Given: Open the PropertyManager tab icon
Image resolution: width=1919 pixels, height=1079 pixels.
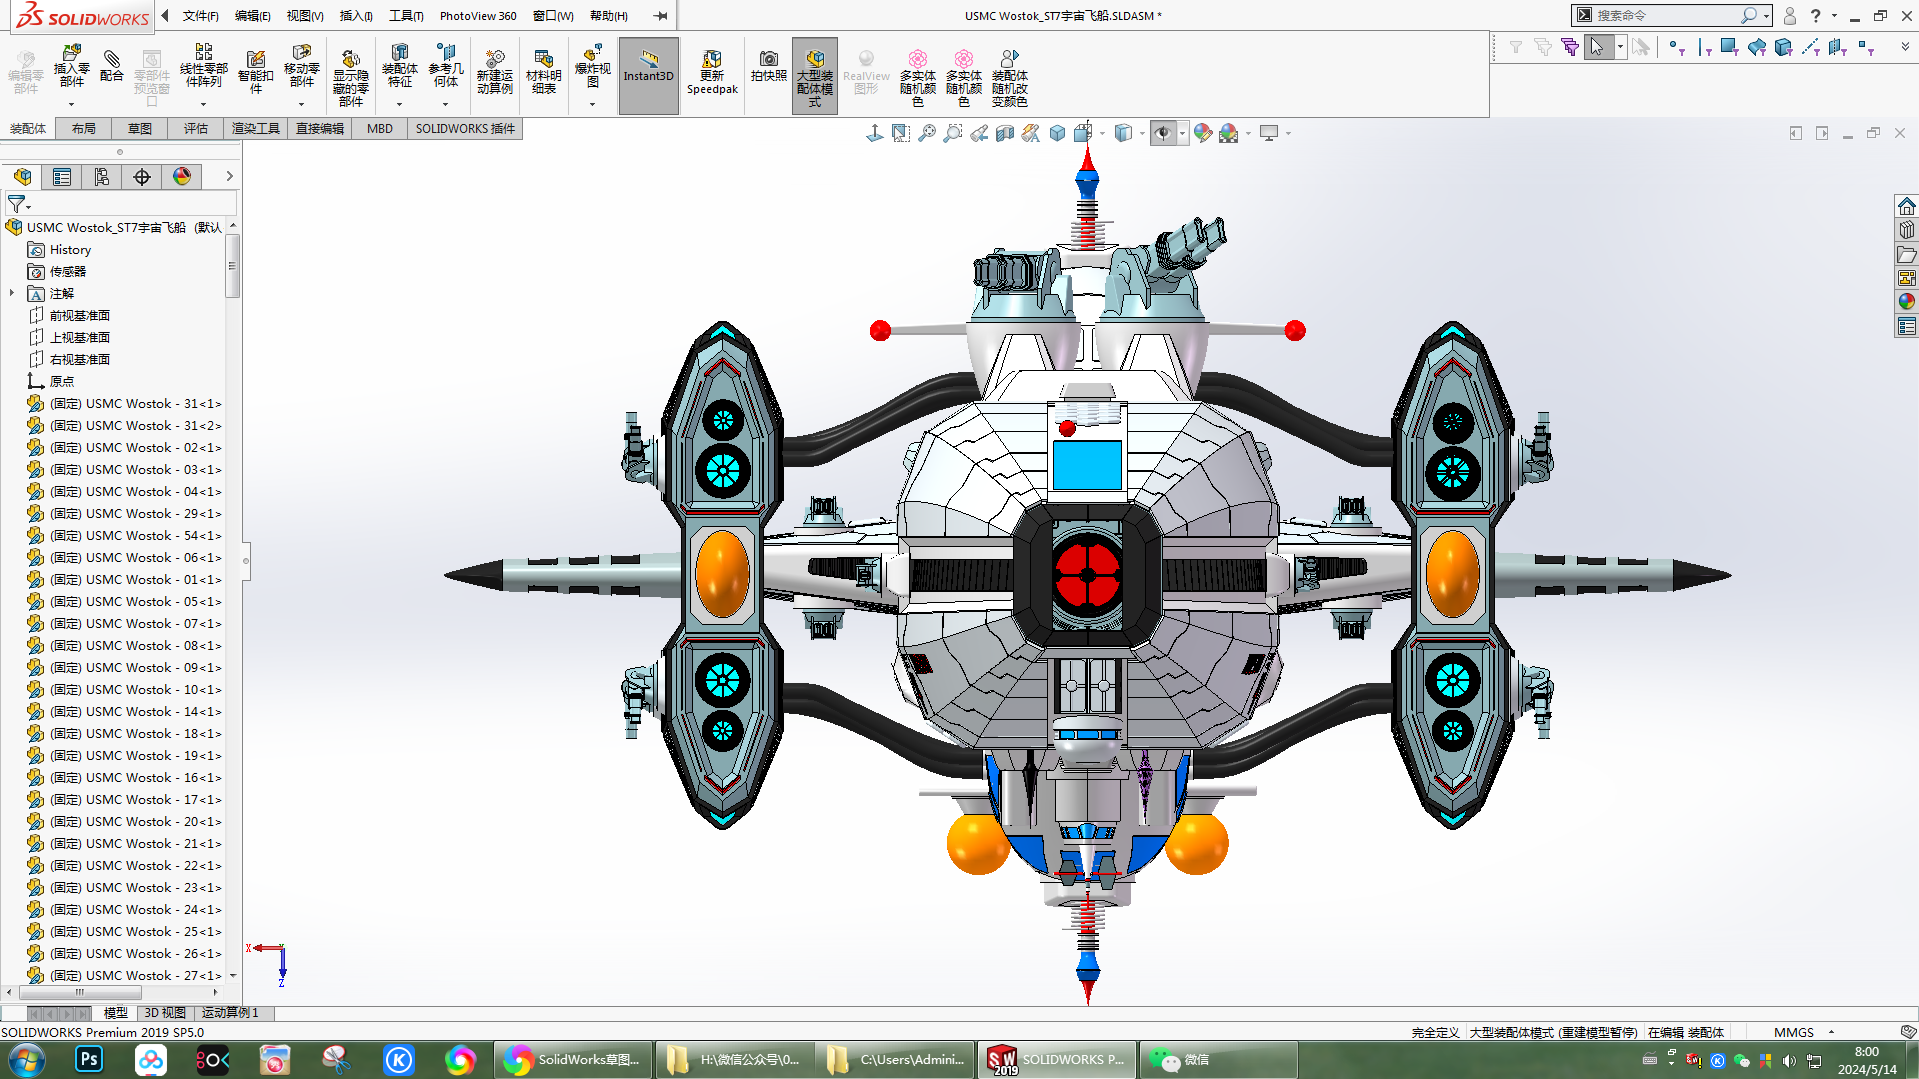Looking at the screenshot, I should tap(62, 177).
